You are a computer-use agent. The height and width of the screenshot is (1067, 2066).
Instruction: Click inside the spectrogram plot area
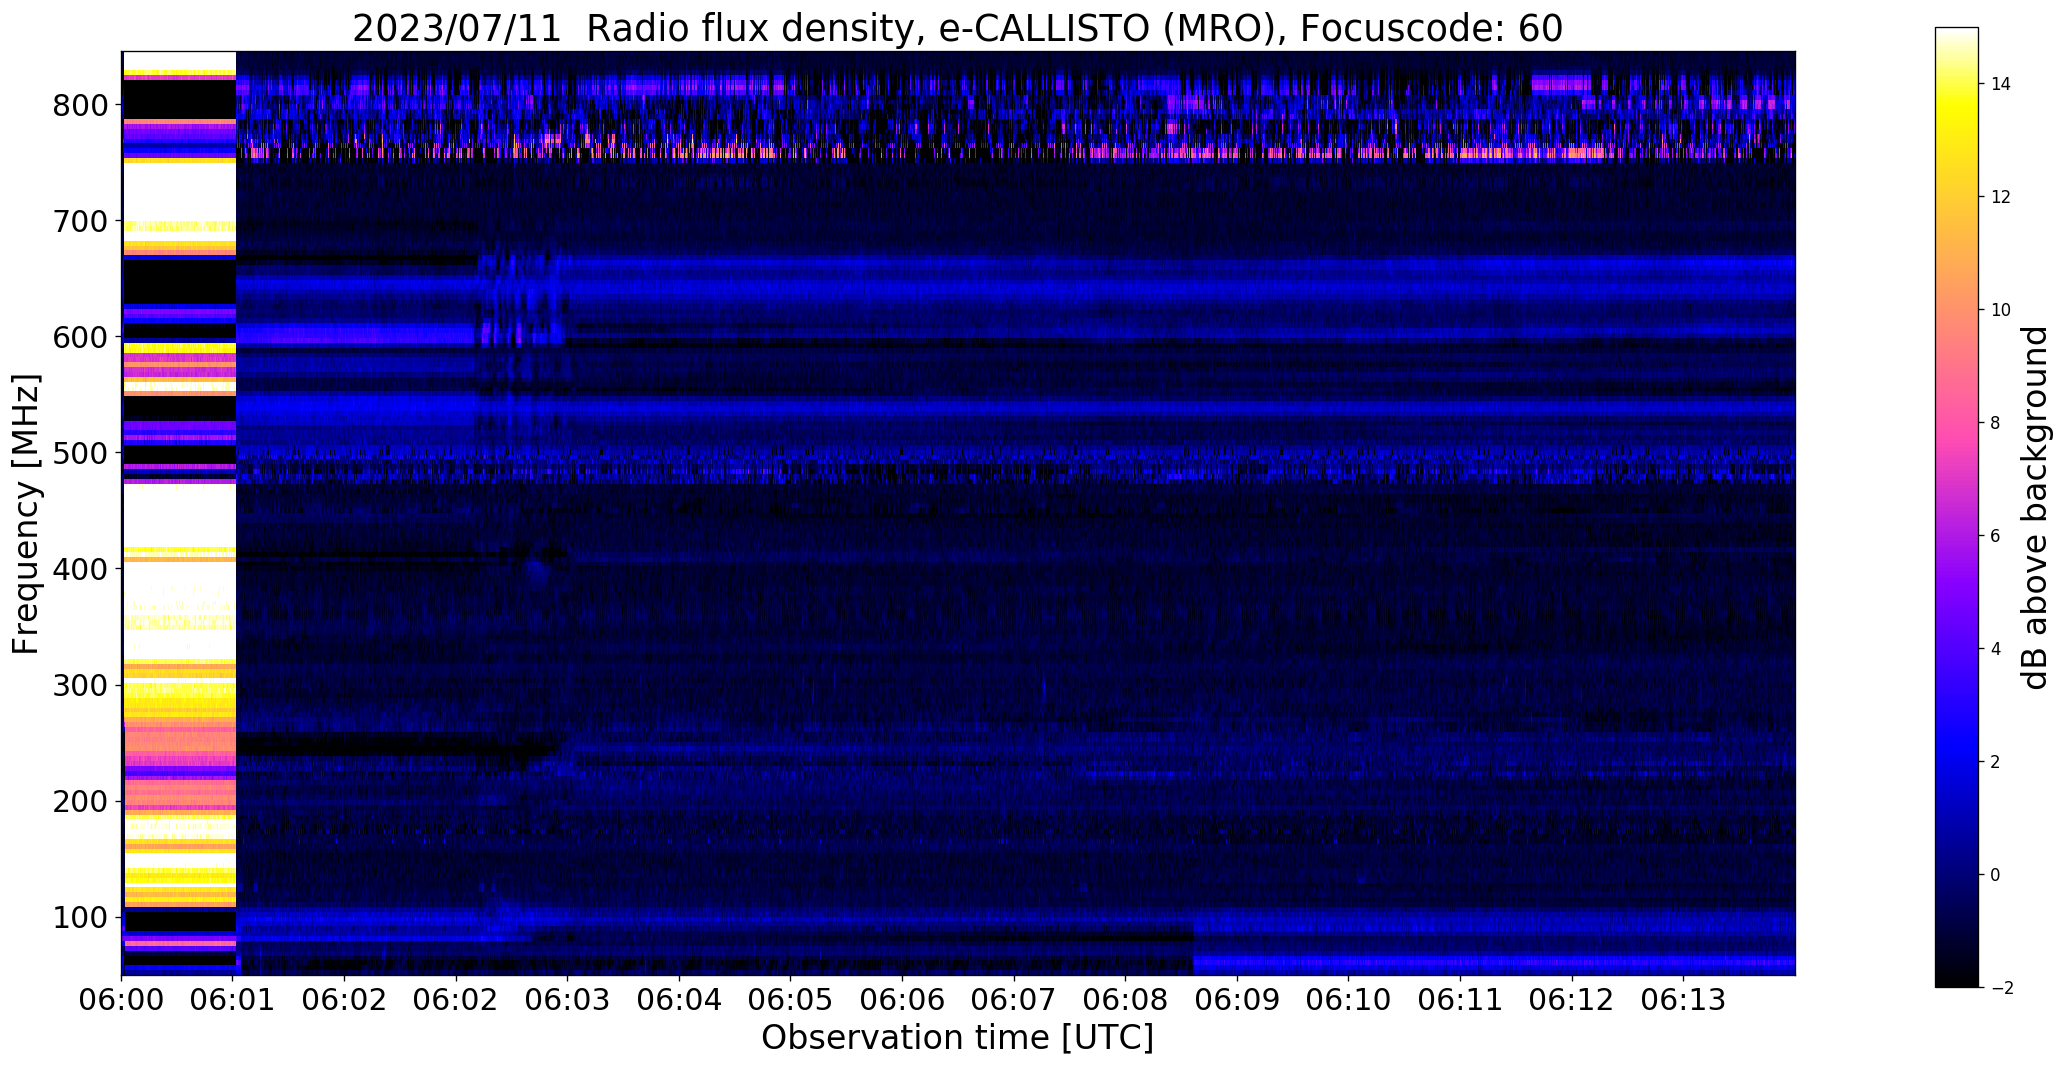[958, 513]
